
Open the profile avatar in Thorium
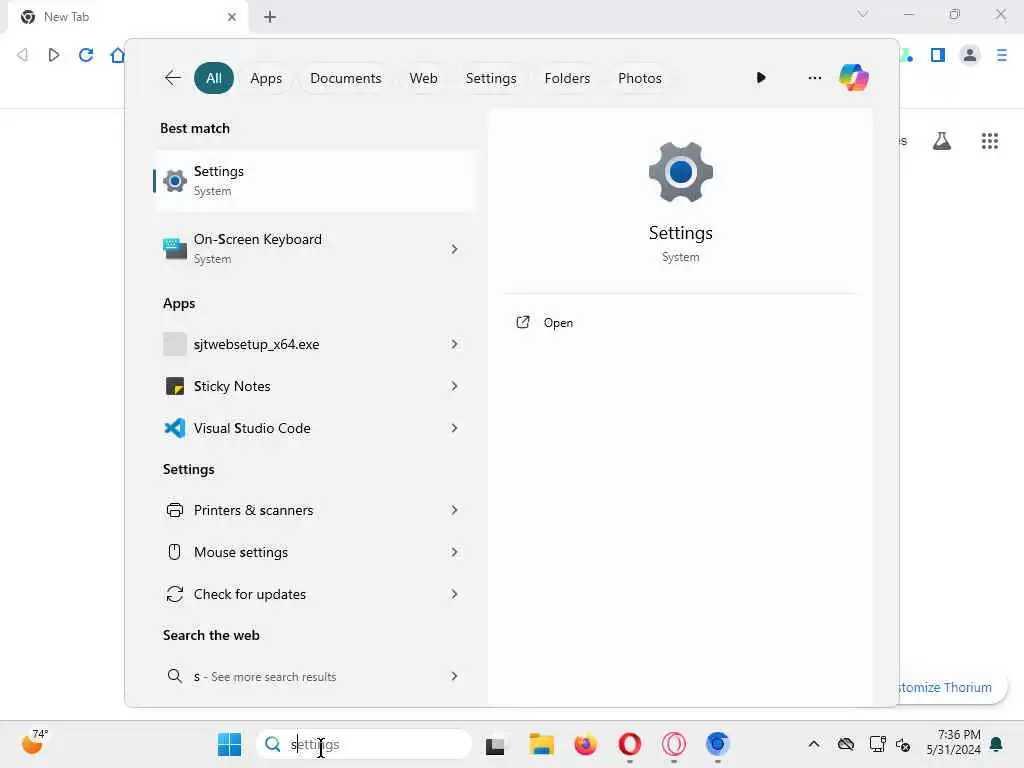click(x=970, y=55)
